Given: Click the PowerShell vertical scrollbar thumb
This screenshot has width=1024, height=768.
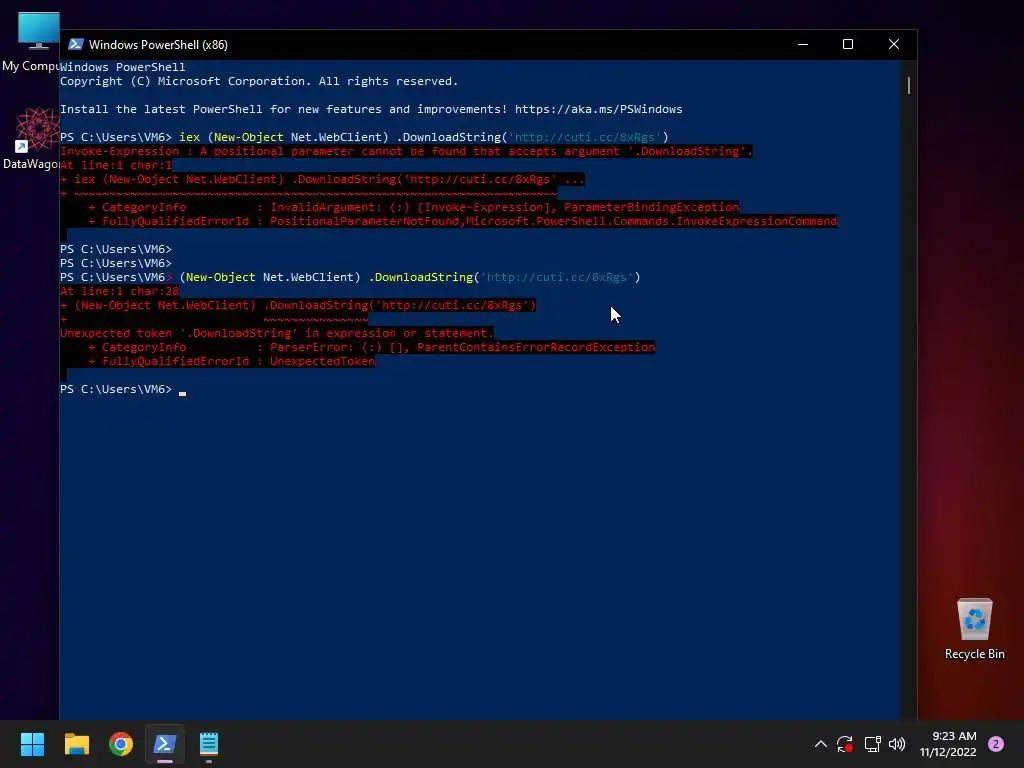Looking at the screenshot, I should [x=908, y=85].
